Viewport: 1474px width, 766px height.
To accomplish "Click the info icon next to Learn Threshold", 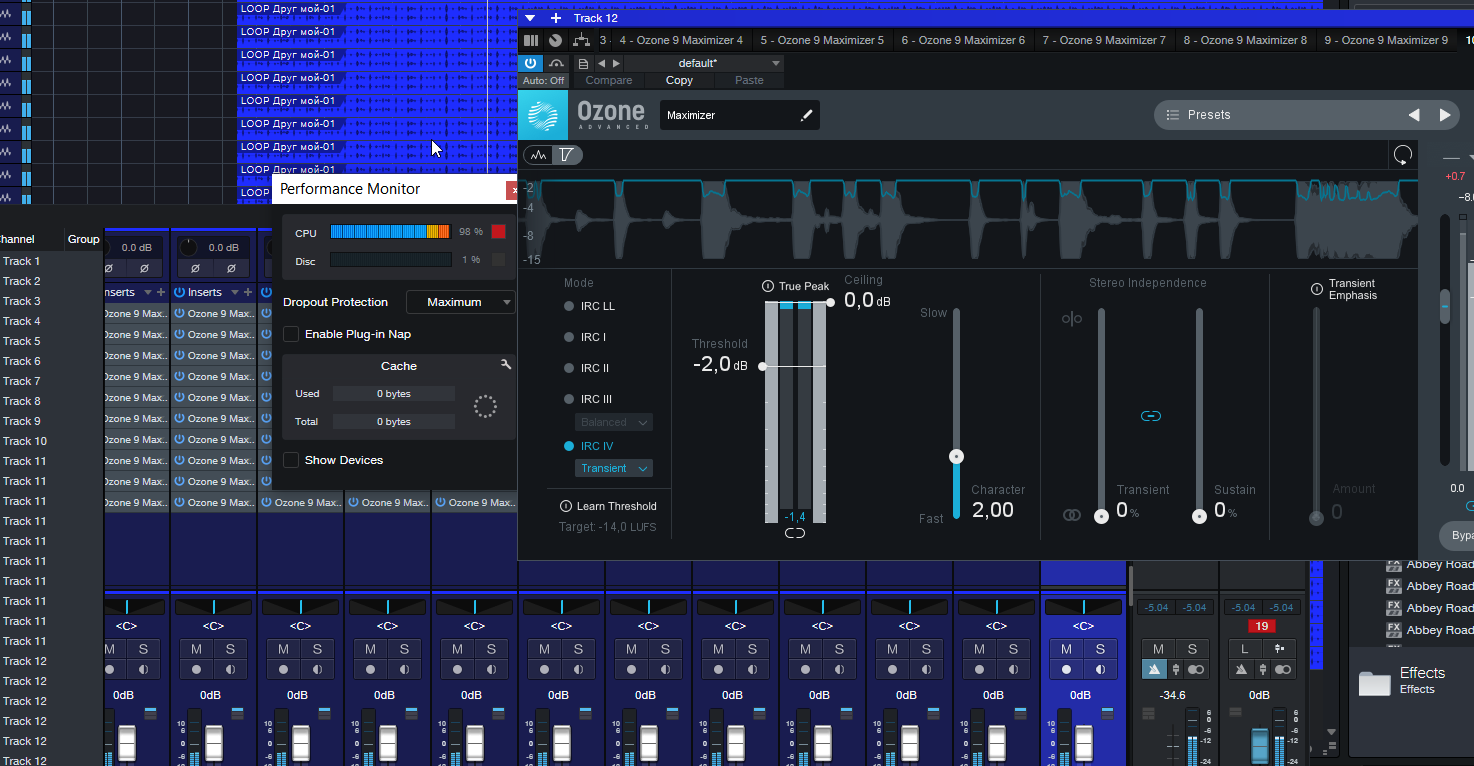I will (x=566, y=506).
